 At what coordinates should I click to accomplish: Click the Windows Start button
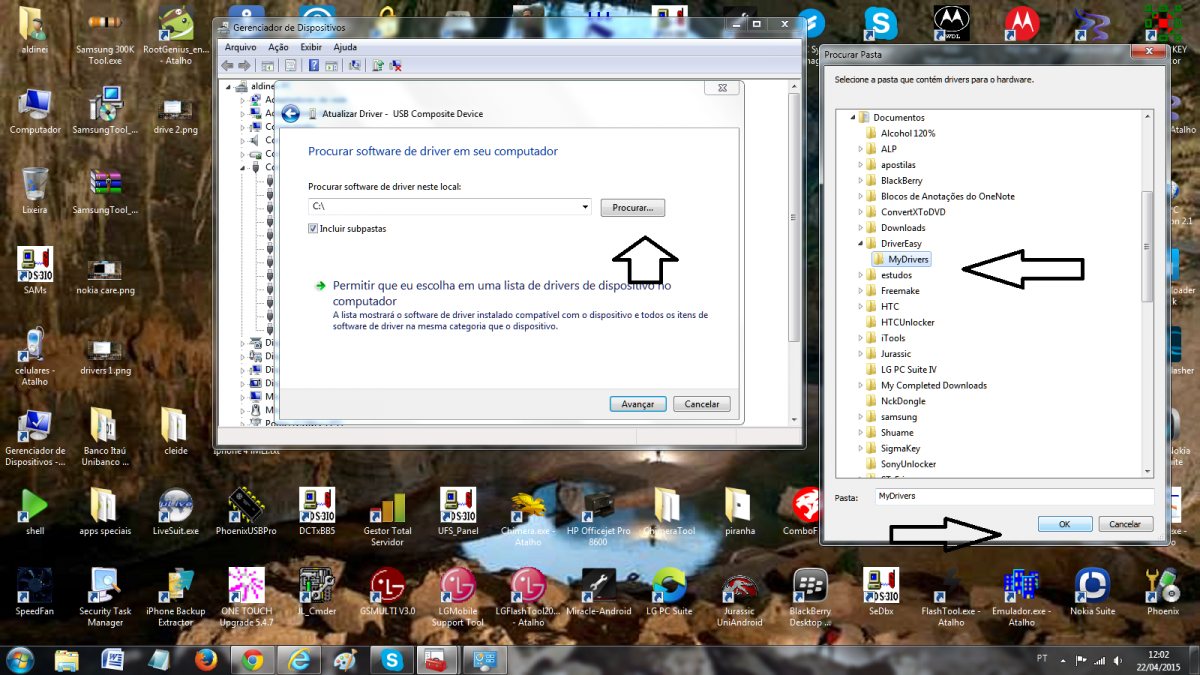pyautogui.click(x=20, y=660)
